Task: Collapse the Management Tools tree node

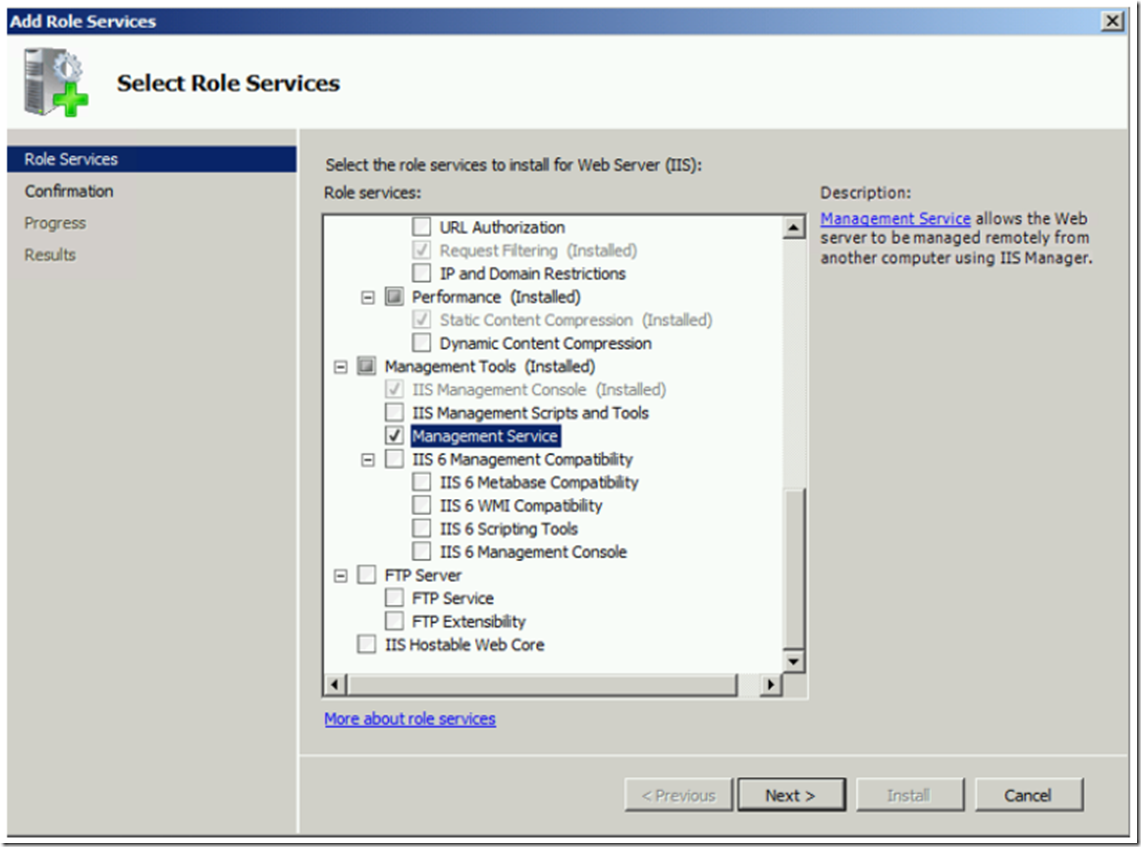Action: pyautogui.click(x=341, y=367)
